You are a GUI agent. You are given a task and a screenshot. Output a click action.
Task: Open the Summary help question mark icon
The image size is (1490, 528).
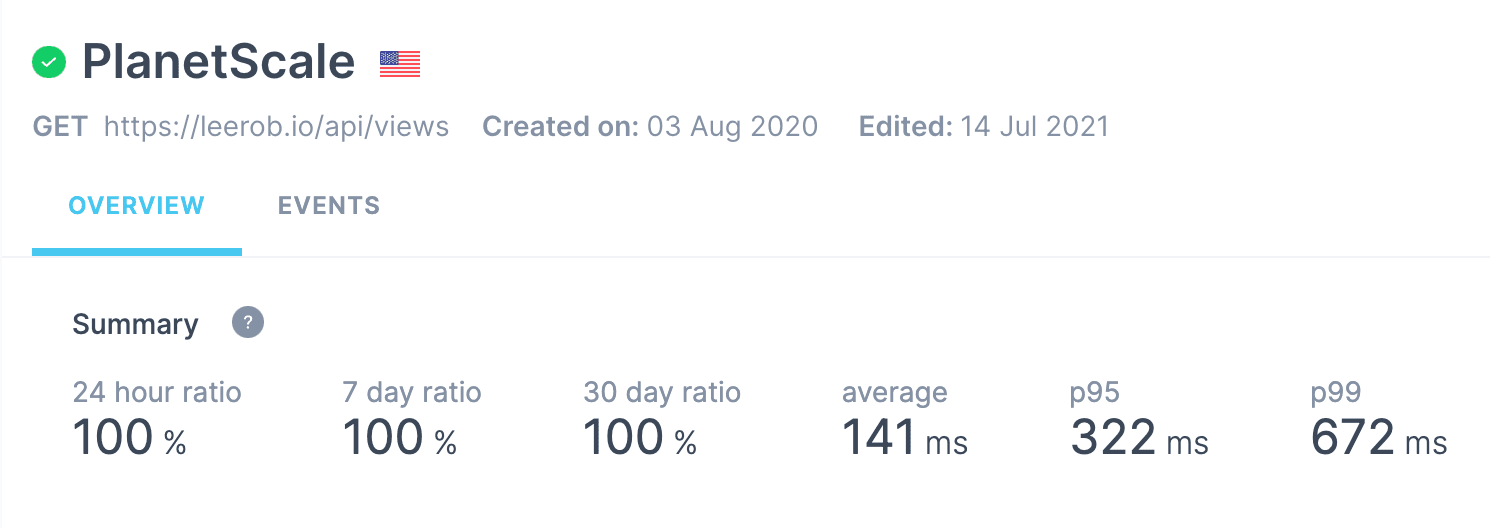248,323
